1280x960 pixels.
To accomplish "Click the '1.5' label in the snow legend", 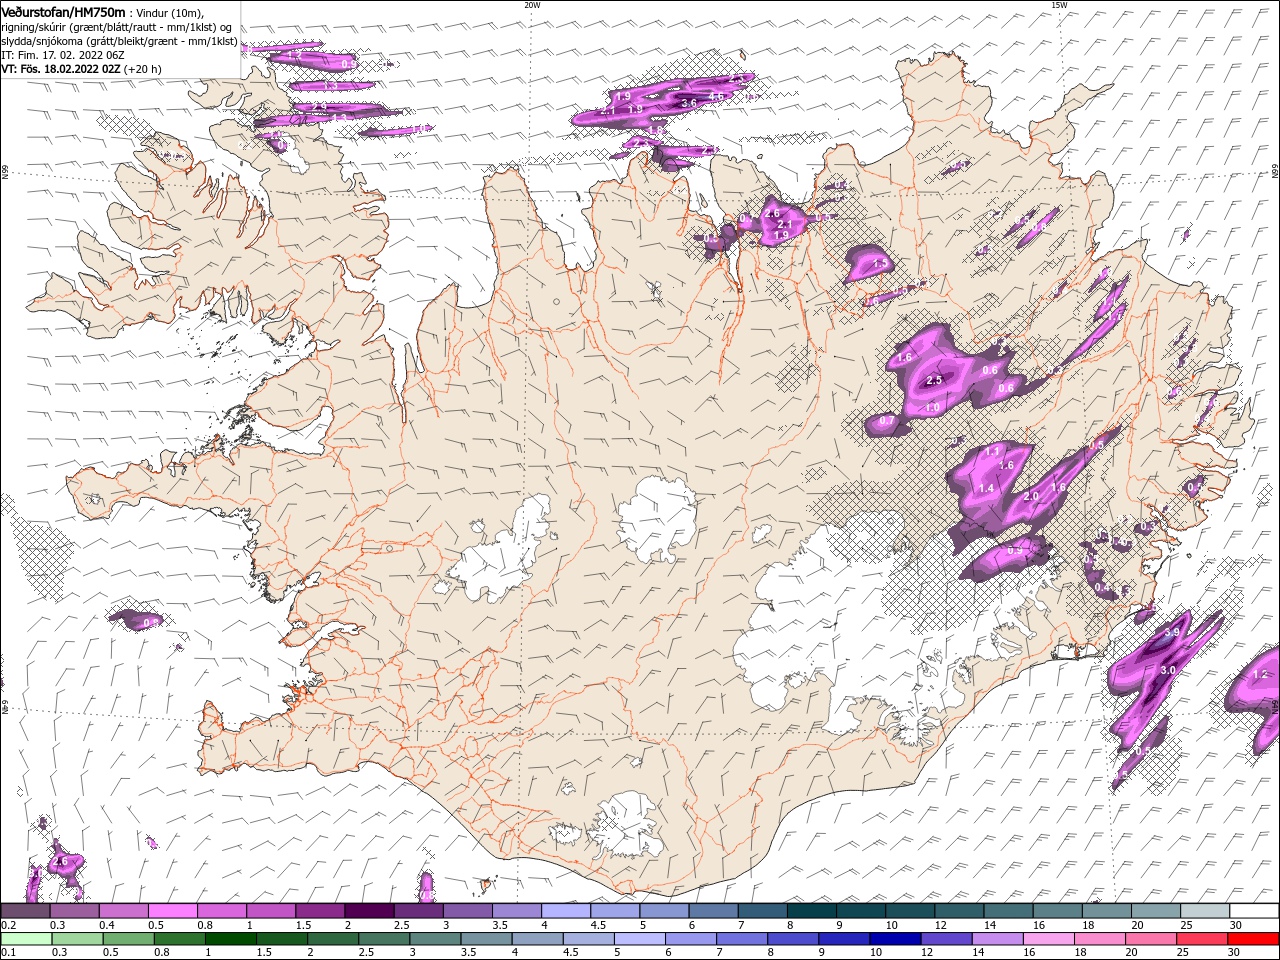I will point(303,925).
